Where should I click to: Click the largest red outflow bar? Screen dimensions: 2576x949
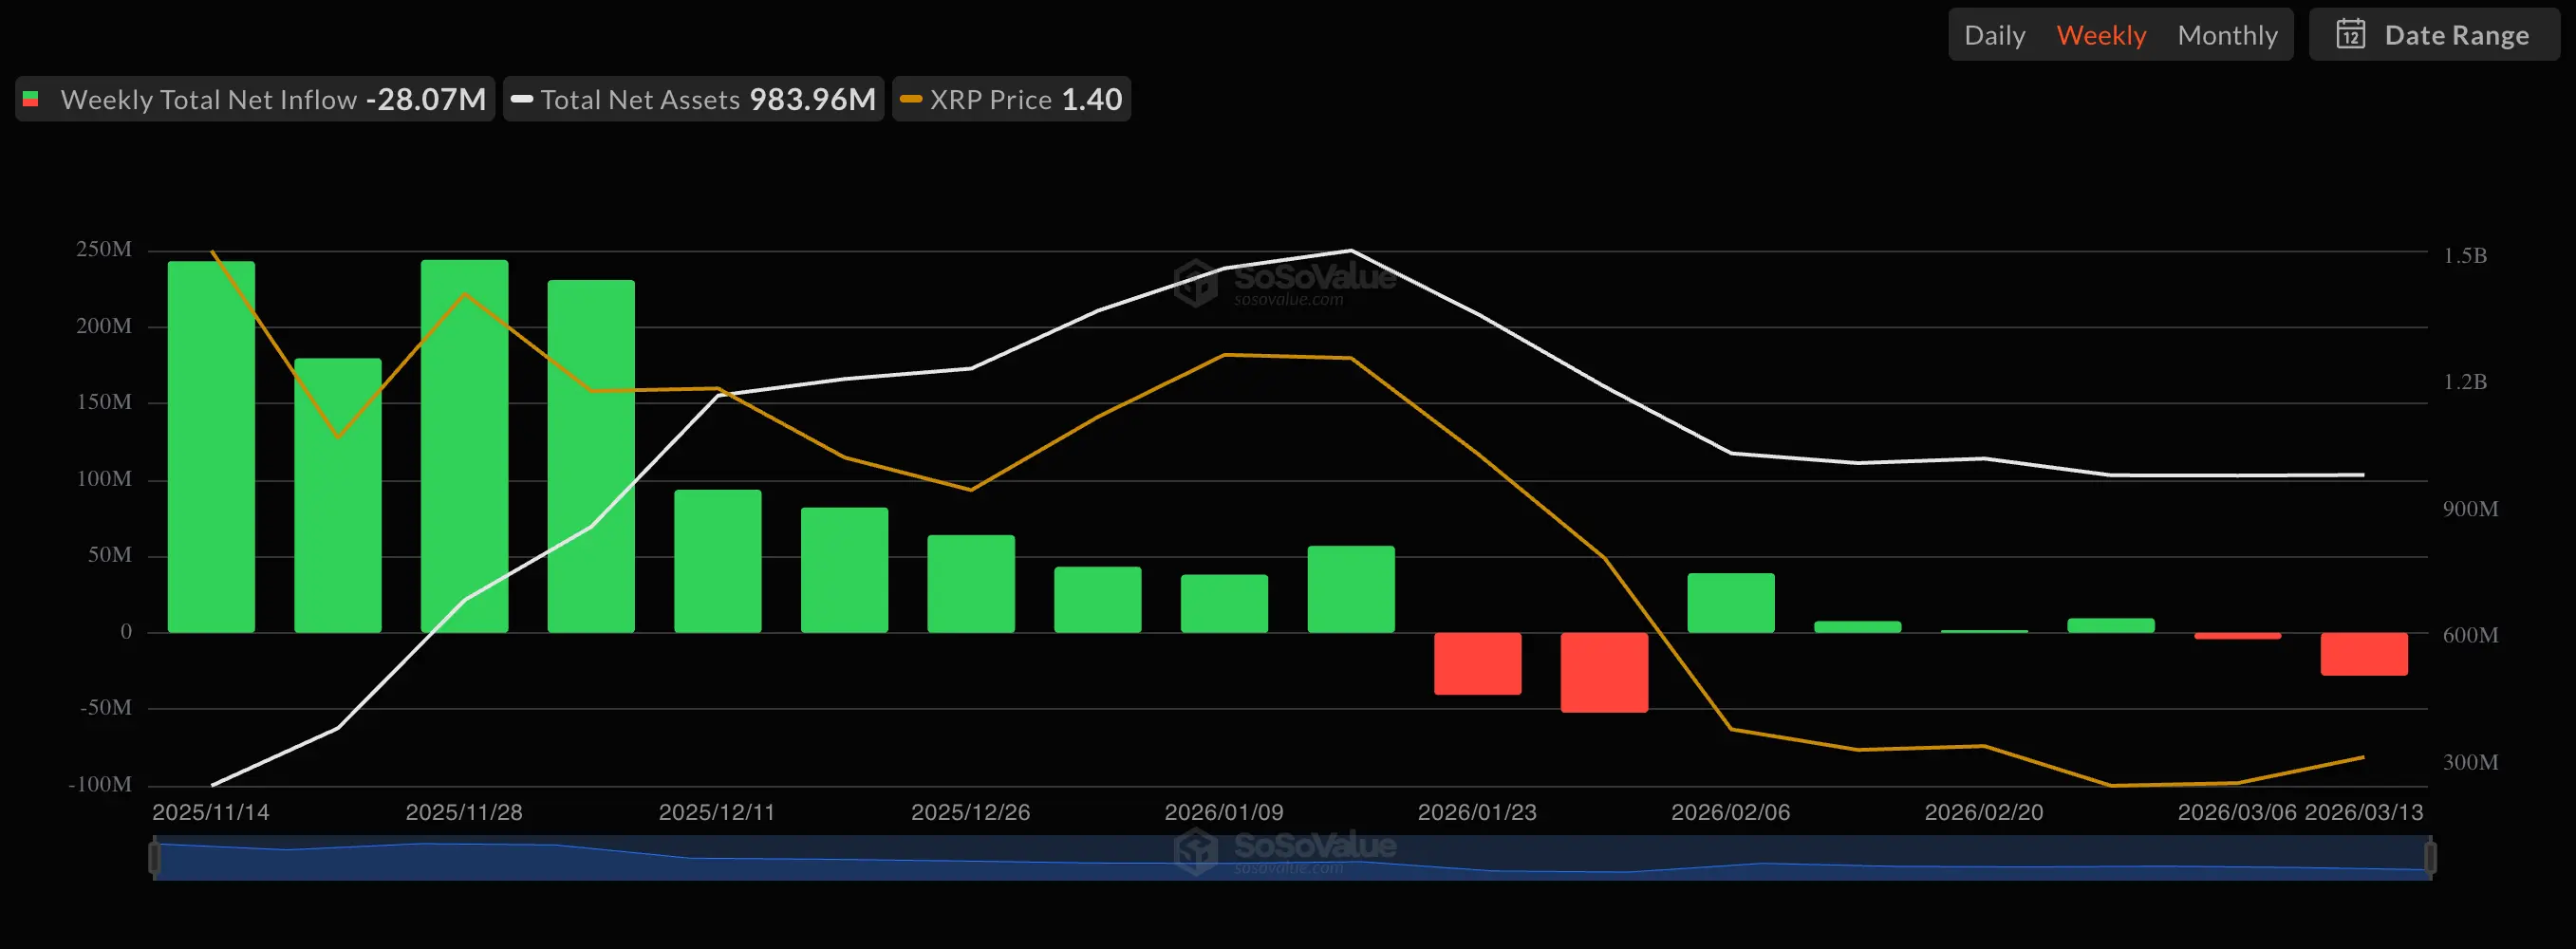[1604, 672]
